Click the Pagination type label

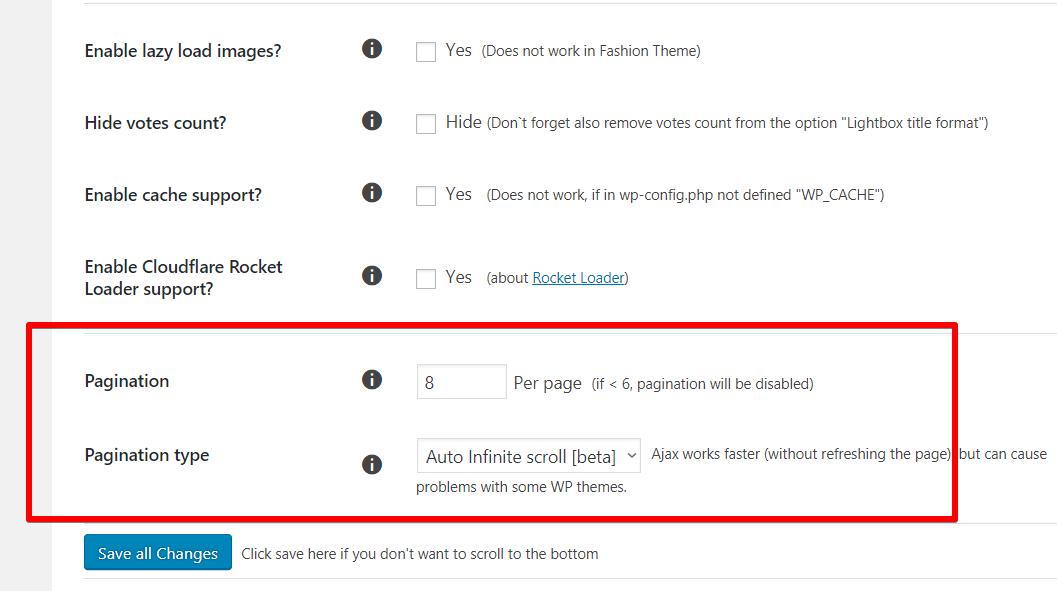147,456
